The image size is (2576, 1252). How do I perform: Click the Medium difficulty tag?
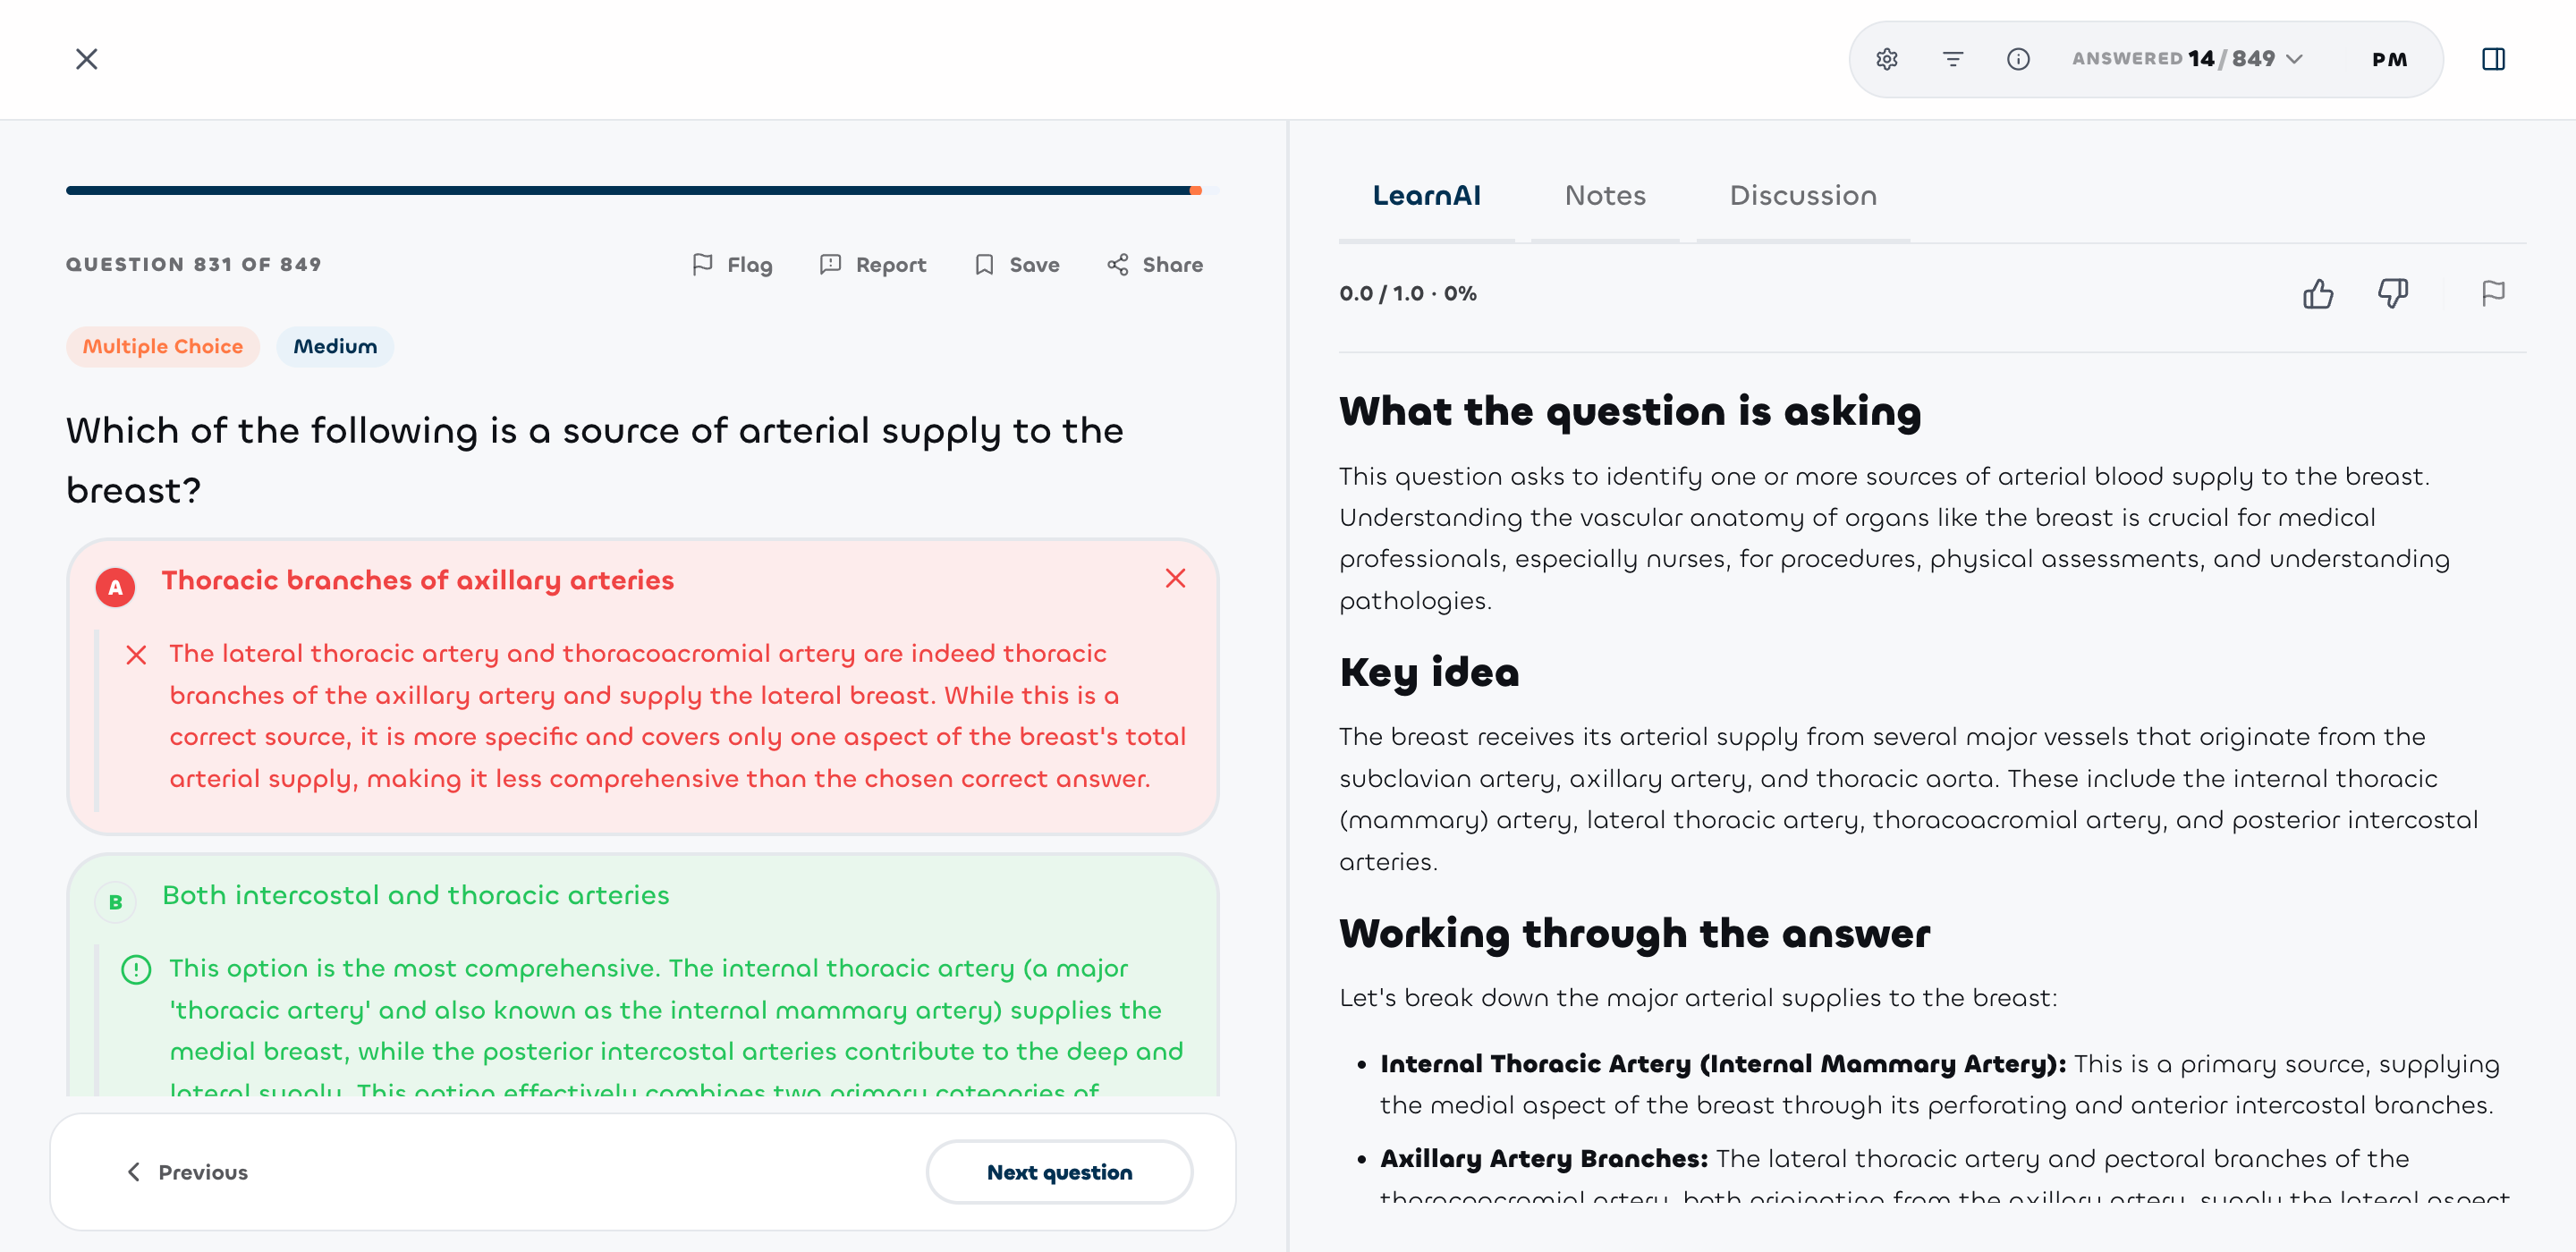(x=335, y=347)
